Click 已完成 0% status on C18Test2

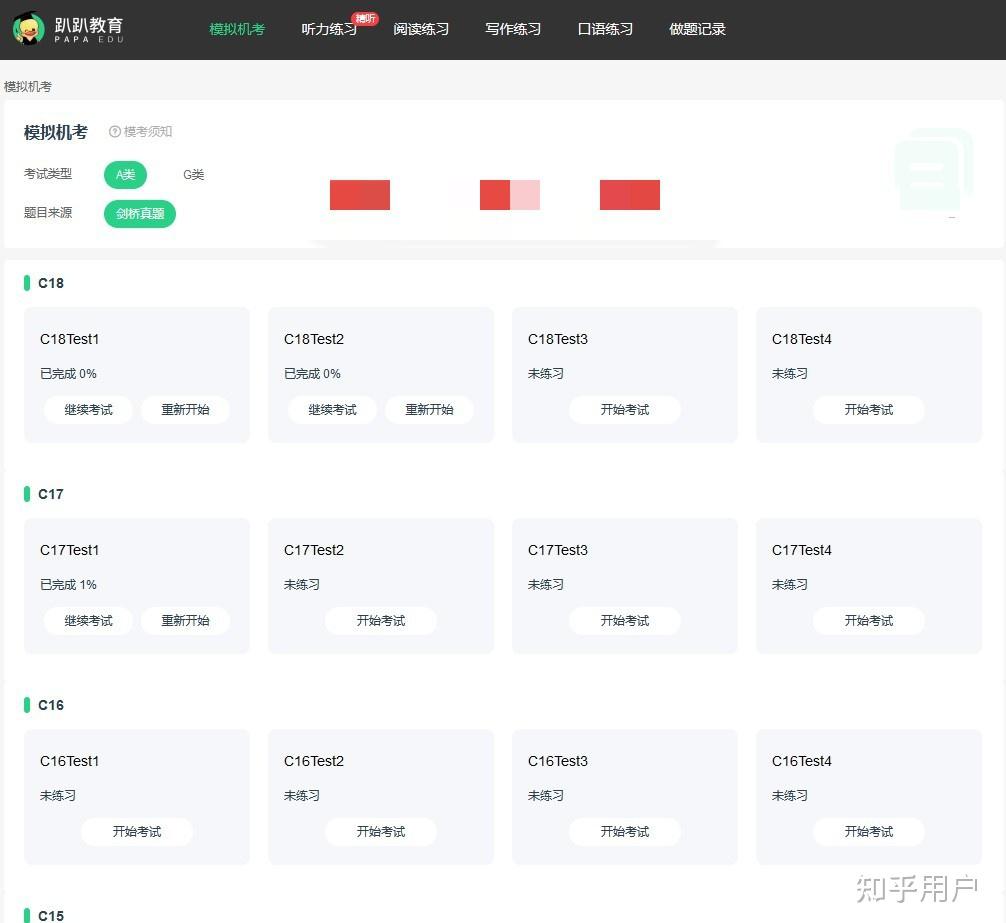coord(312,373)
